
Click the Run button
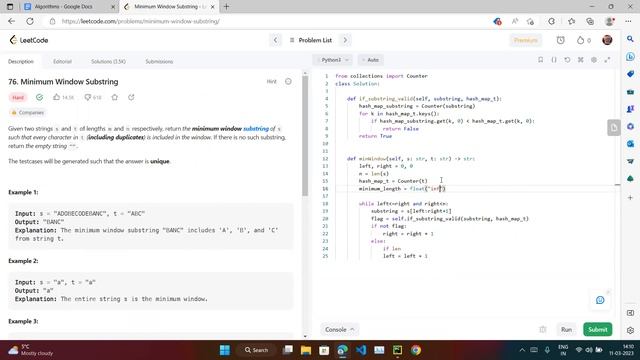coord(566,329)
